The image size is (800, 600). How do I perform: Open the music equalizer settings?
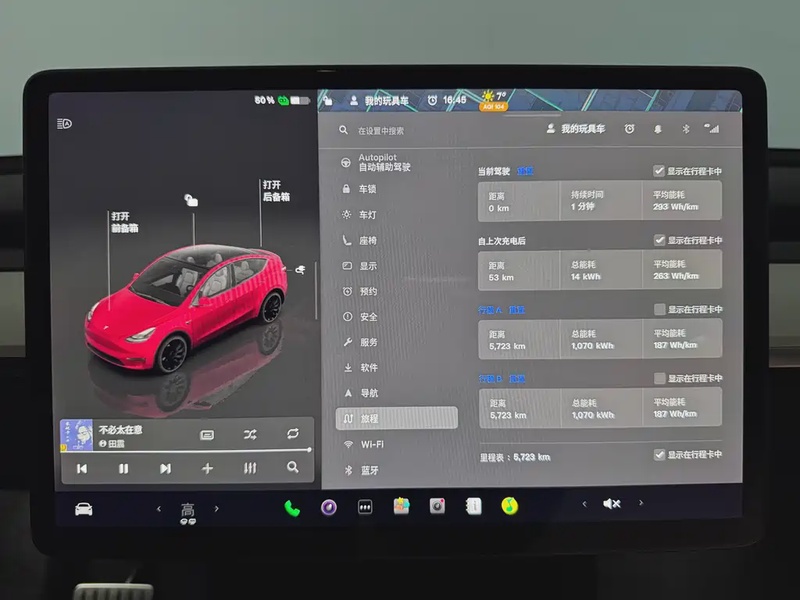250,468
